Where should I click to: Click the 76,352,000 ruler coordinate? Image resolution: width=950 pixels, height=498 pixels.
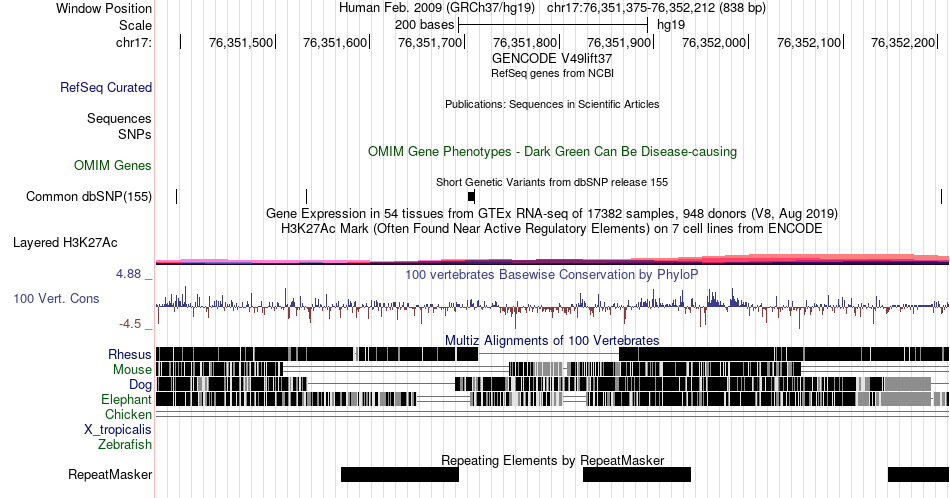click(x=714, y=42)
